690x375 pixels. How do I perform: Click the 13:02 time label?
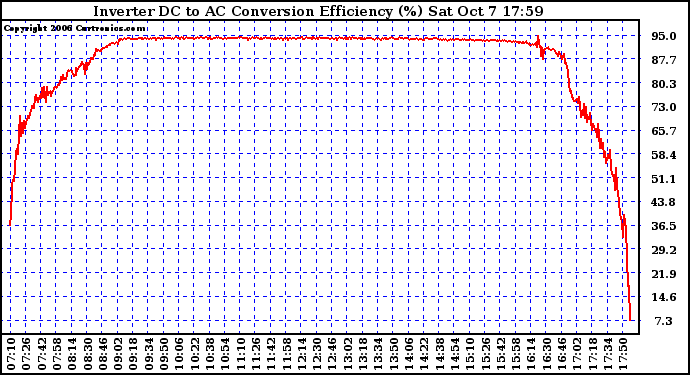[348, 354]
